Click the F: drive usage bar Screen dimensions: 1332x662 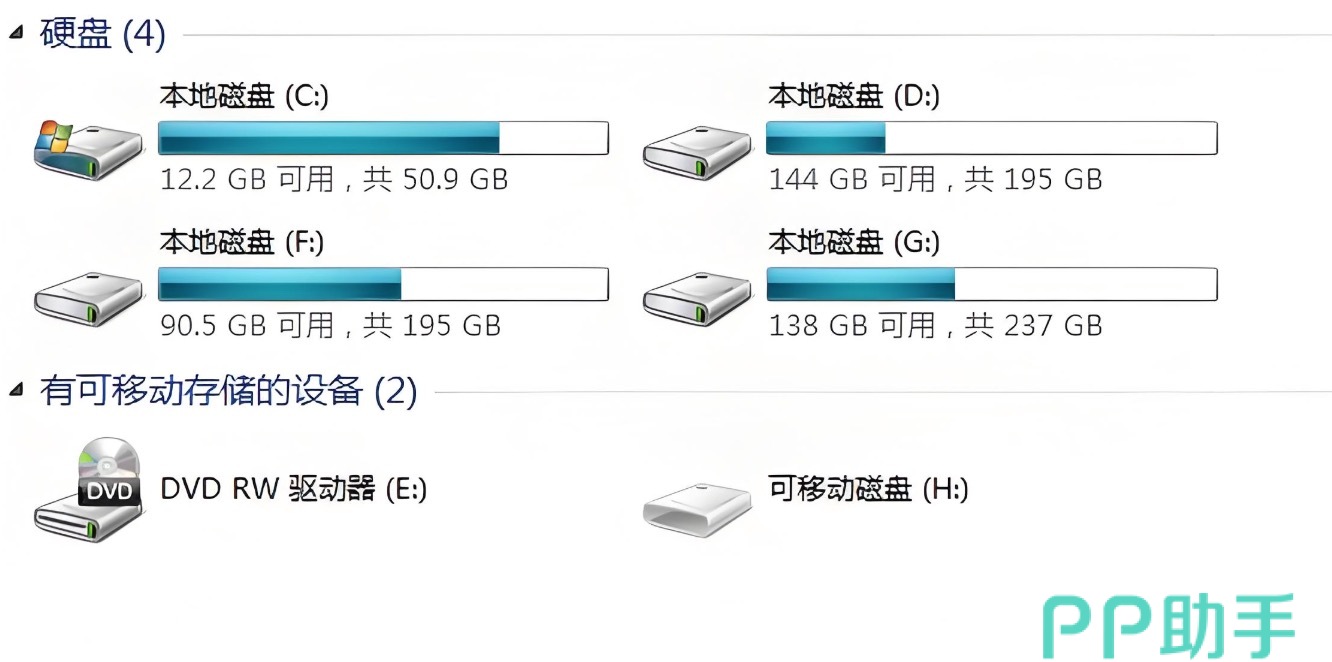[383, 284]
